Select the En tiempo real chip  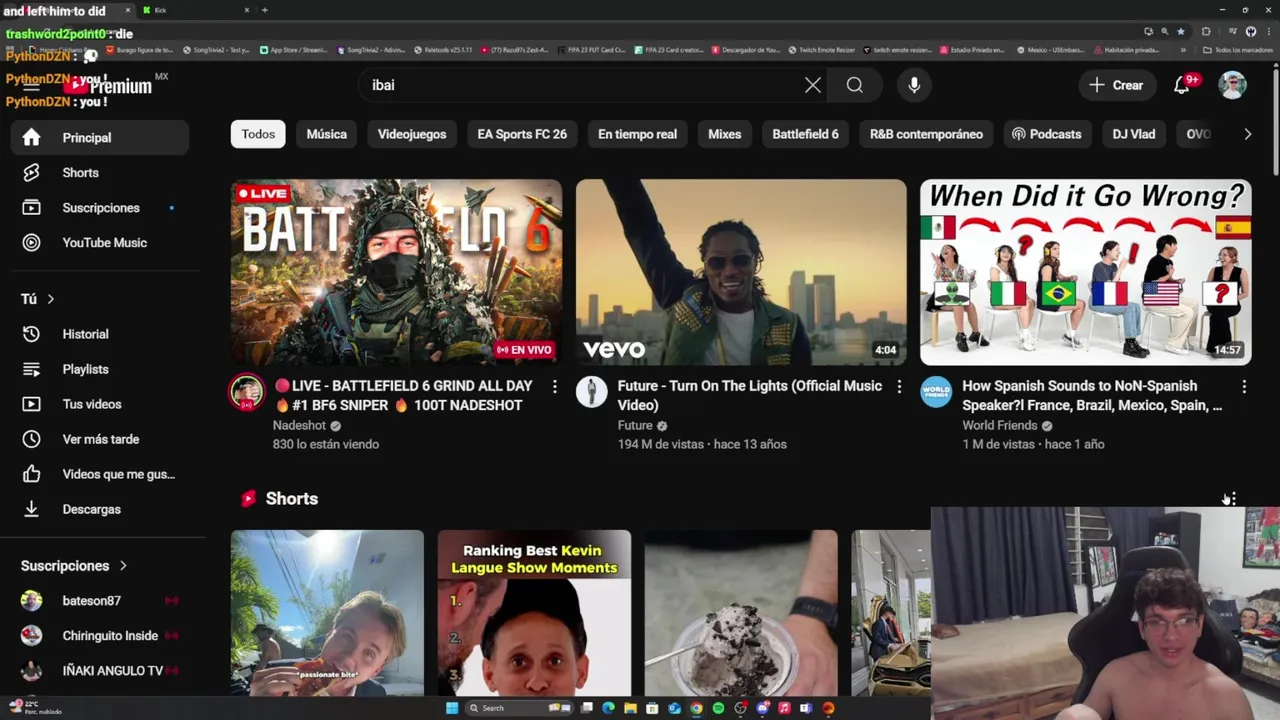[x=637, y=134]
